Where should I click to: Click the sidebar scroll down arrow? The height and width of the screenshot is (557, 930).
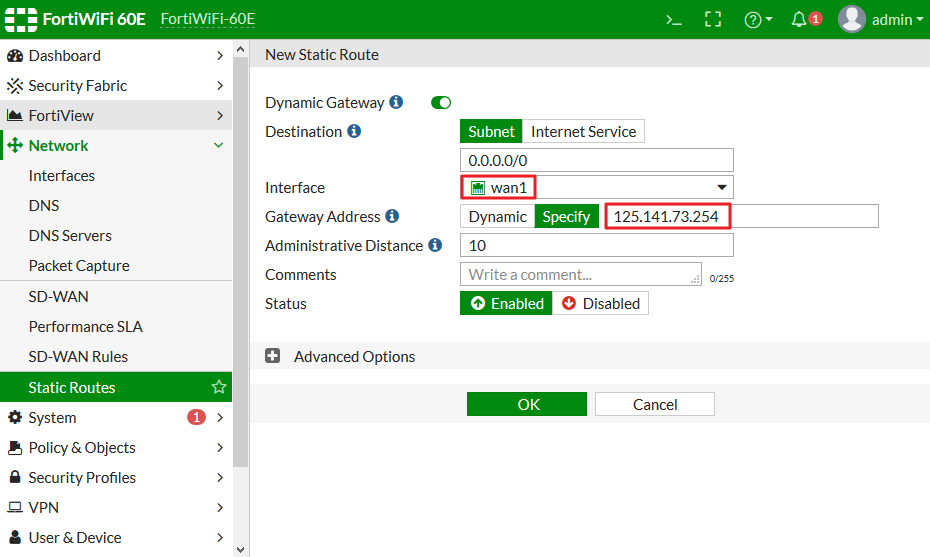pos(240,549)
